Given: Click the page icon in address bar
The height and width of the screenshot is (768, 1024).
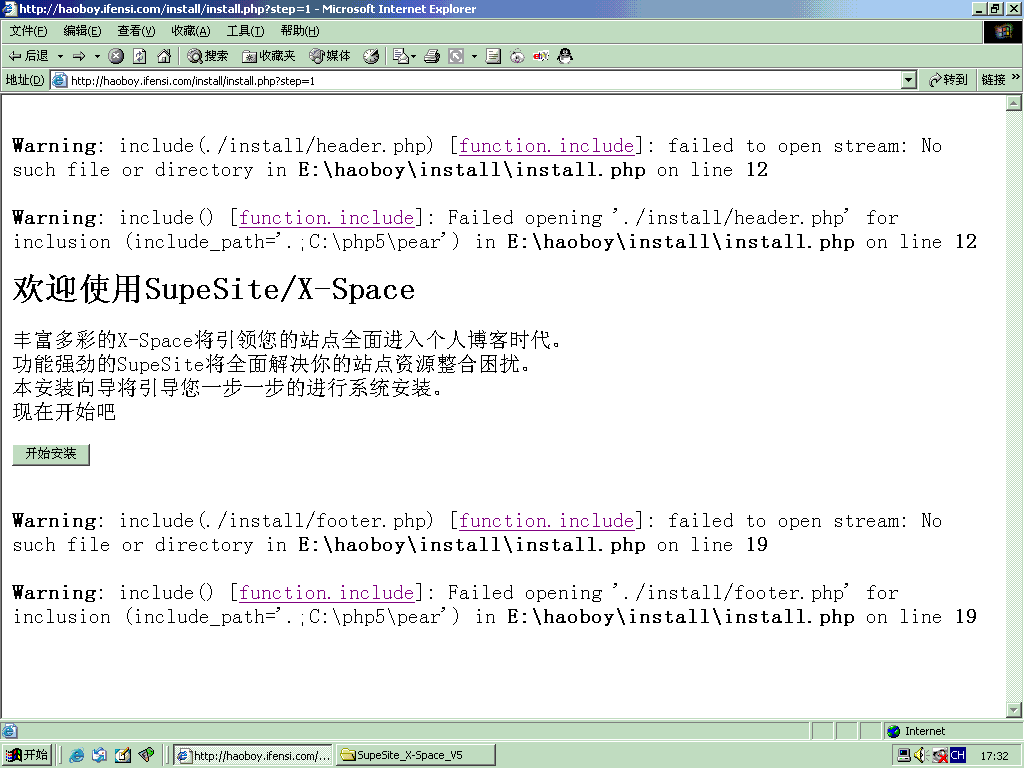Looking at the screenshot, I should point(59,80).
